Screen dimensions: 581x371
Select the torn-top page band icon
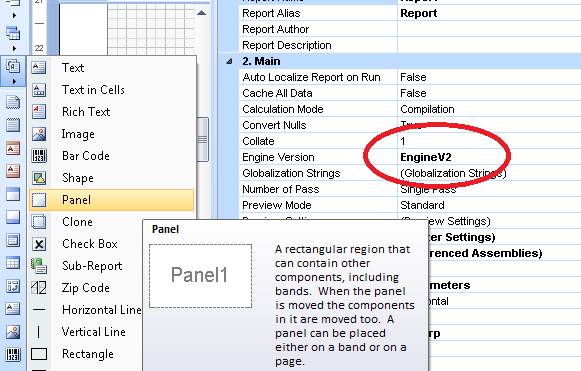13,125
